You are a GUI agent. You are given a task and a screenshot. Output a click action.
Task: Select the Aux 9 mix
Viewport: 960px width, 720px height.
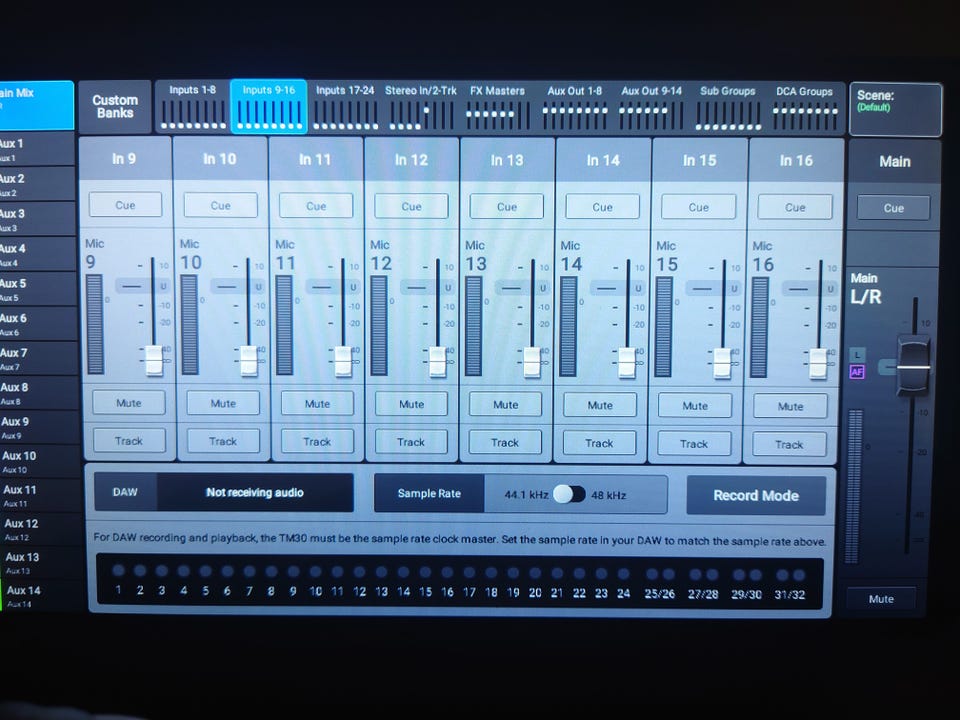click(39, 427)
